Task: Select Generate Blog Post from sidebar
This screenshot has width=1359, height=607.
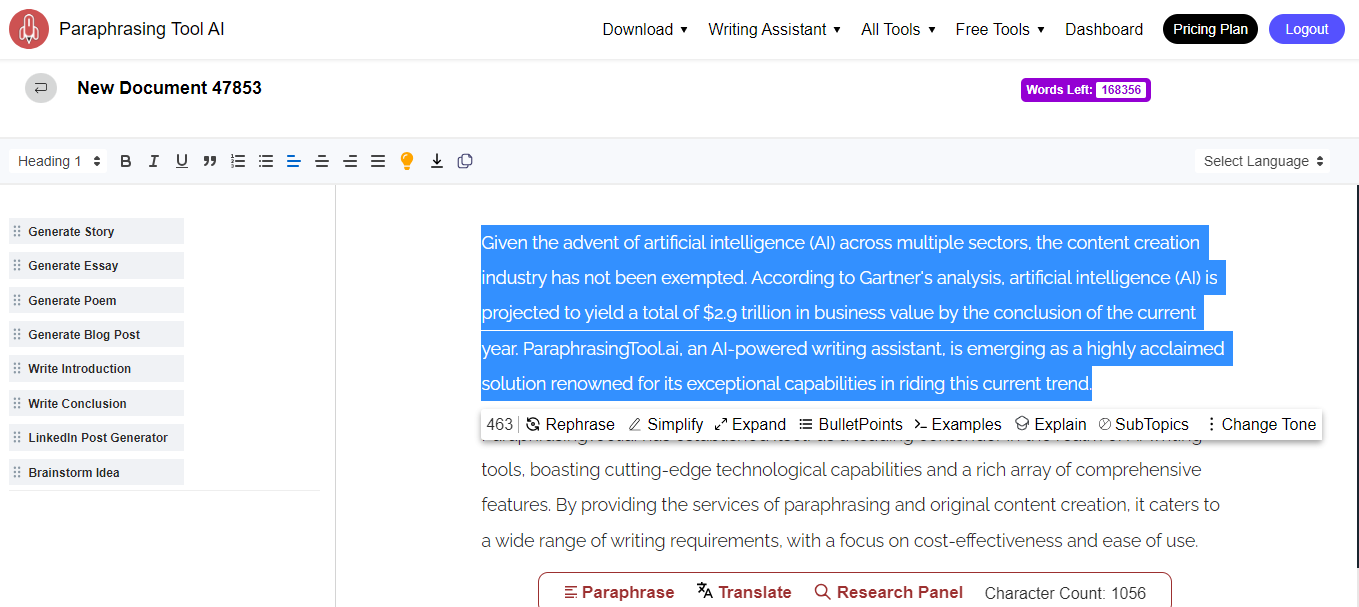Action: point(96,334)
